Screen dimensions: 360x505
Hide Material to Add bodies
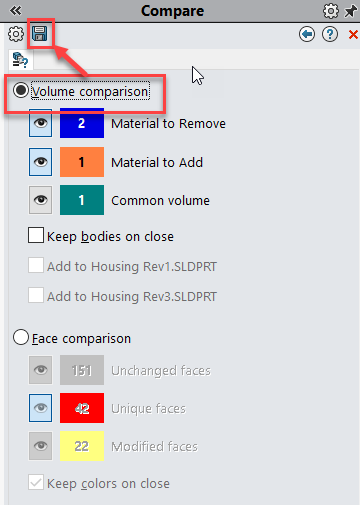[x=40, y=162]
